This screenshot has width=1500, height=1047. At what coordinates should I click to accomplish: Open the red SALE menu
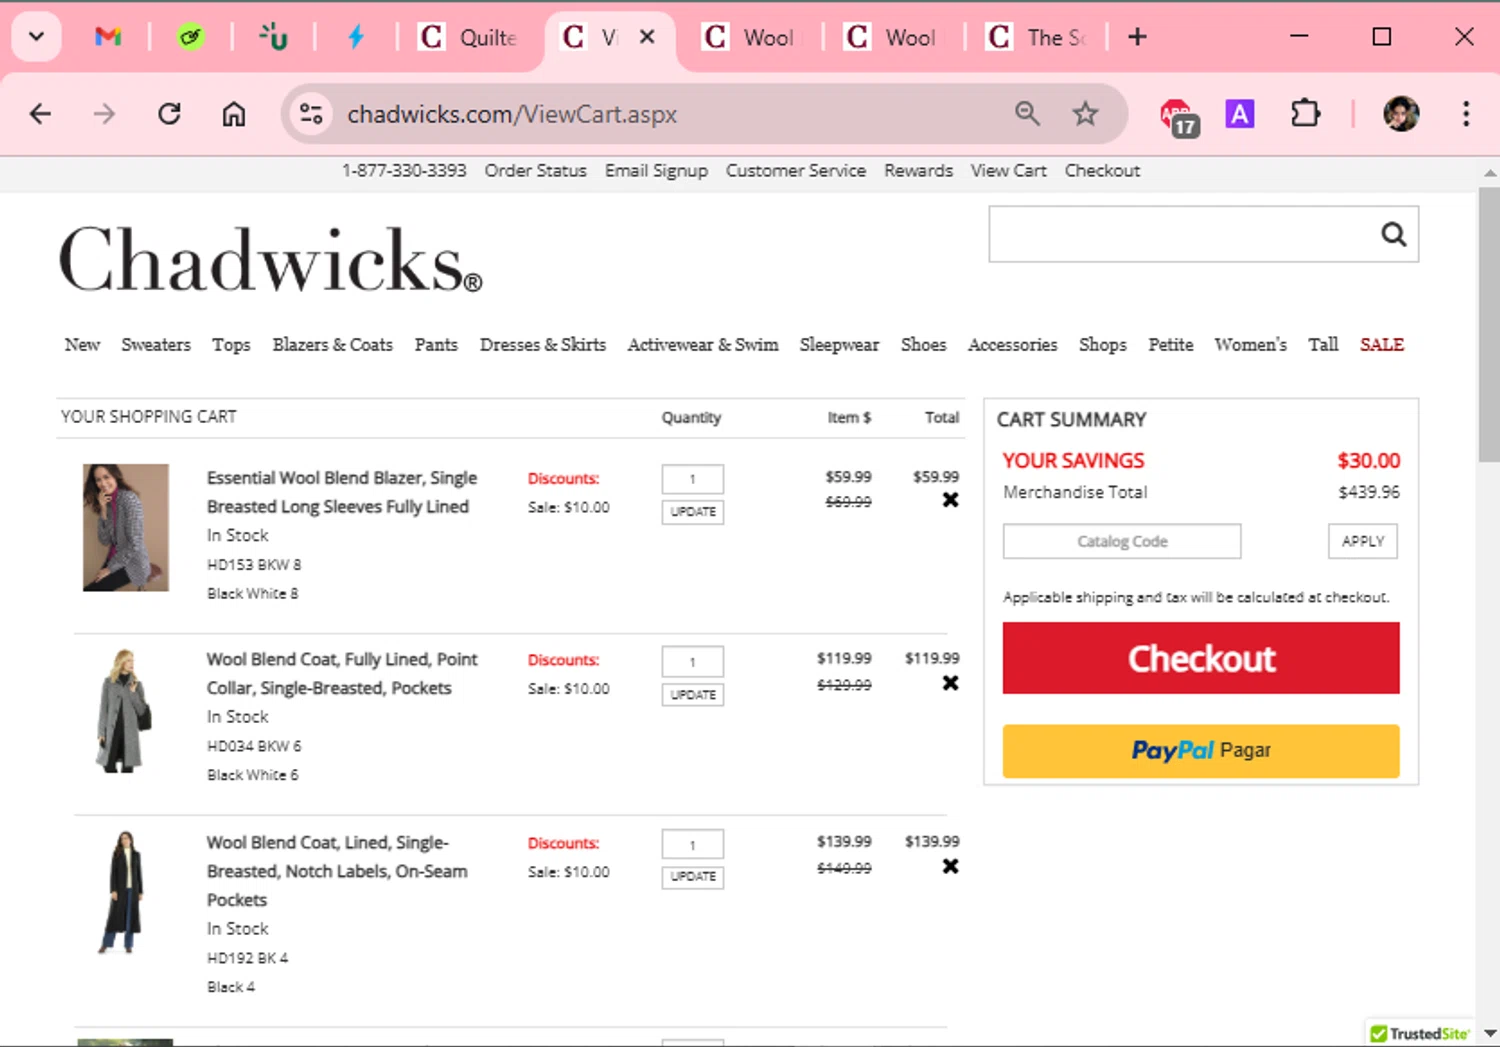(1382, 345)
